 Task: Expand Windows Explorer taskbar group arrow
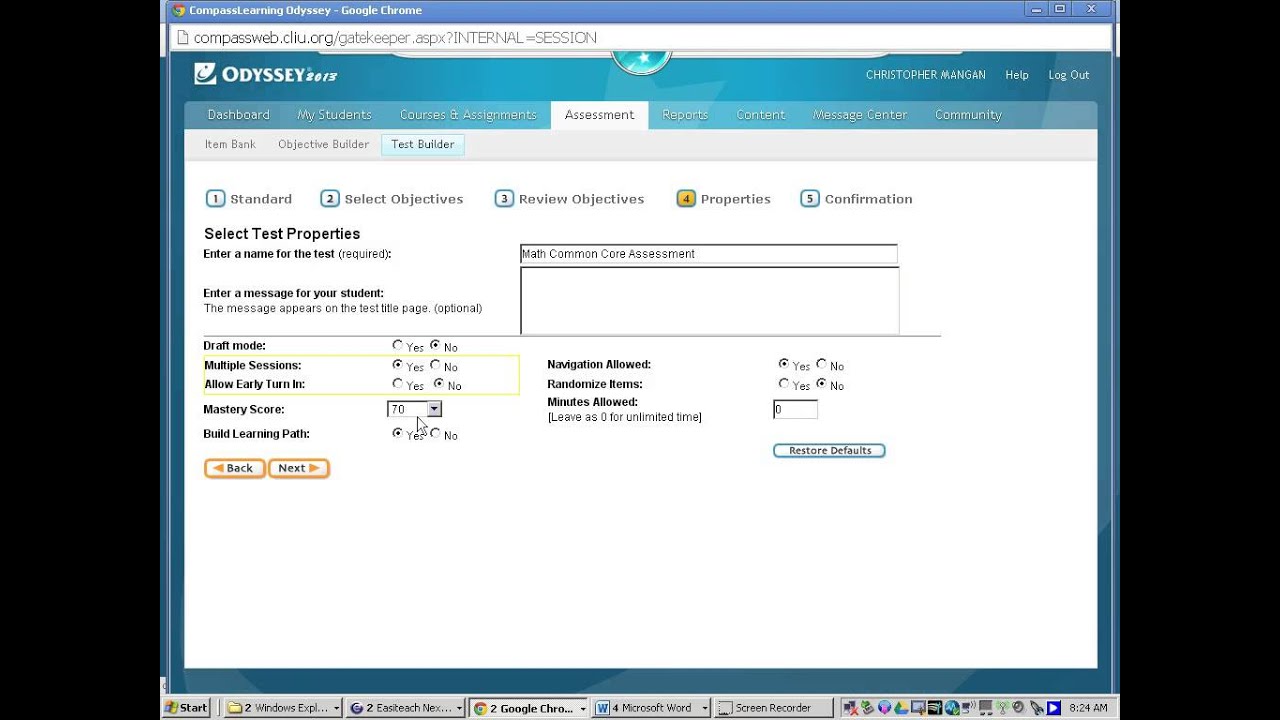[336, 708]
